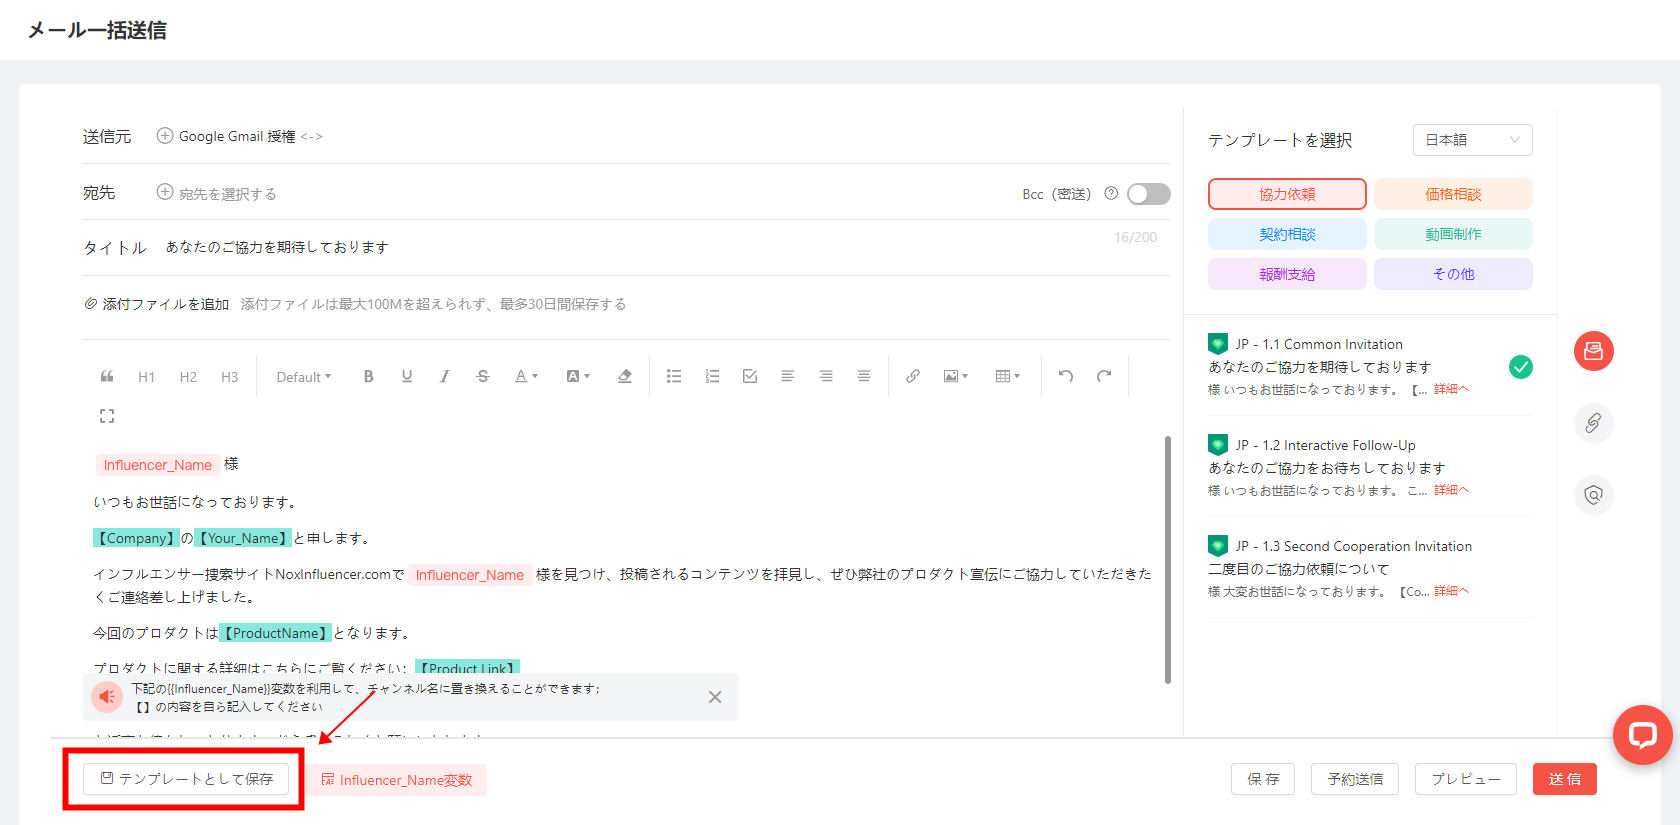Viewport: 1680px width, 825px height.
Task: Select the 報酬支給 template category
Action: 1287,274
